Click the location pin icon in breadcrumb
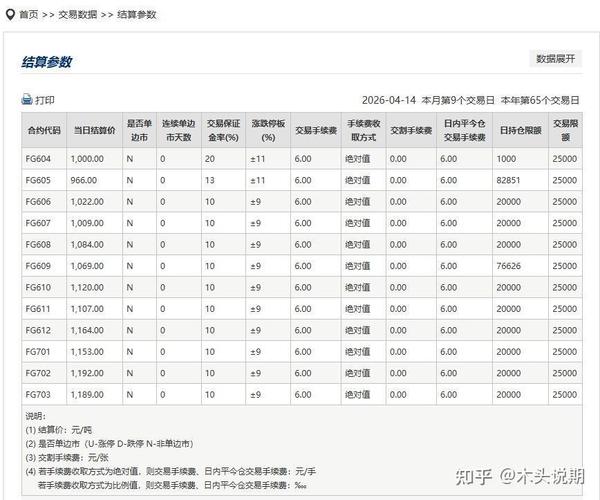600x500 pixels. 10,15
